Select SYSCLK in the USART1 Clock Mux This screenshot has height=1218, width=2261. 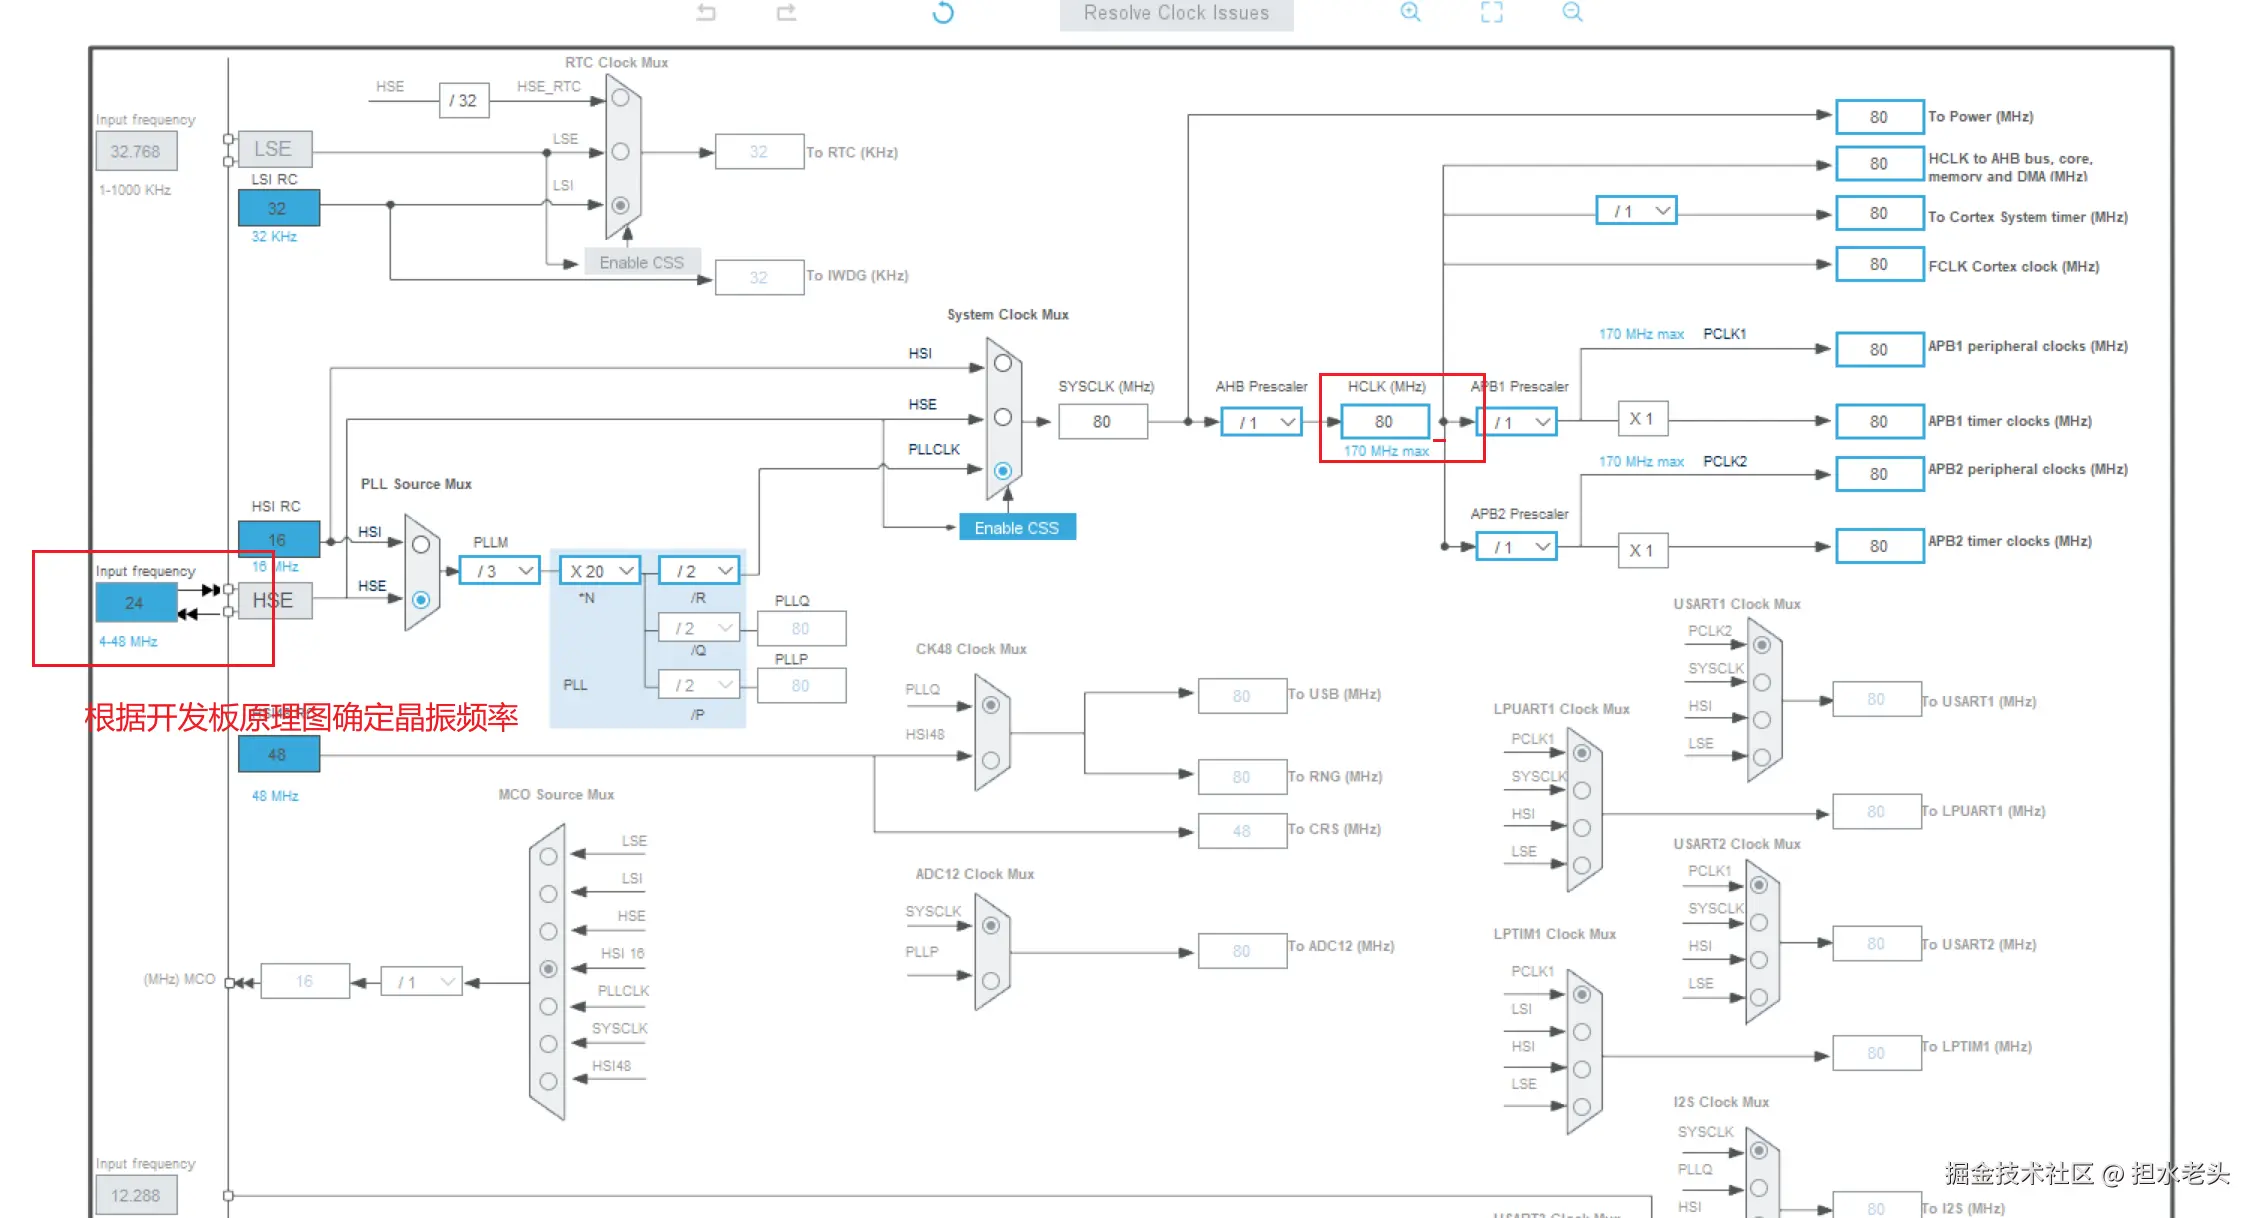(1762, 683)
